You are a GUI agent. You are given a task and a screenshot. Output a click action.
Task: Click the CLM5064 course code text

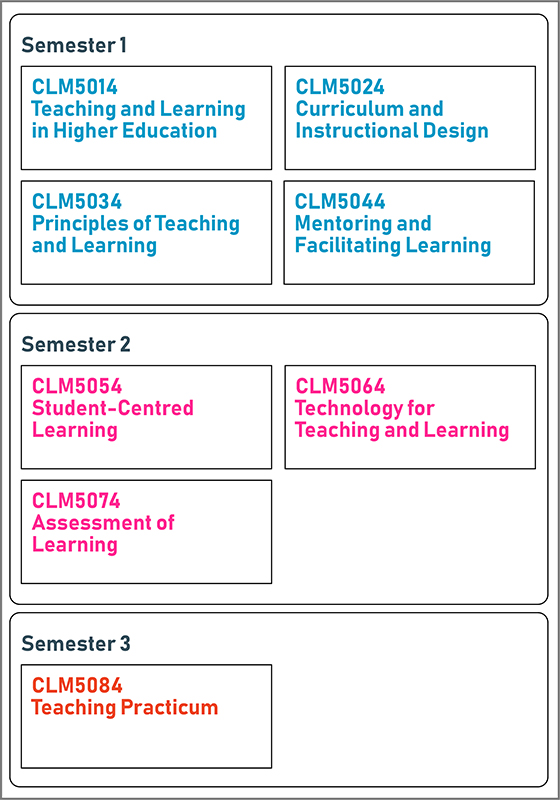point(341,386)
